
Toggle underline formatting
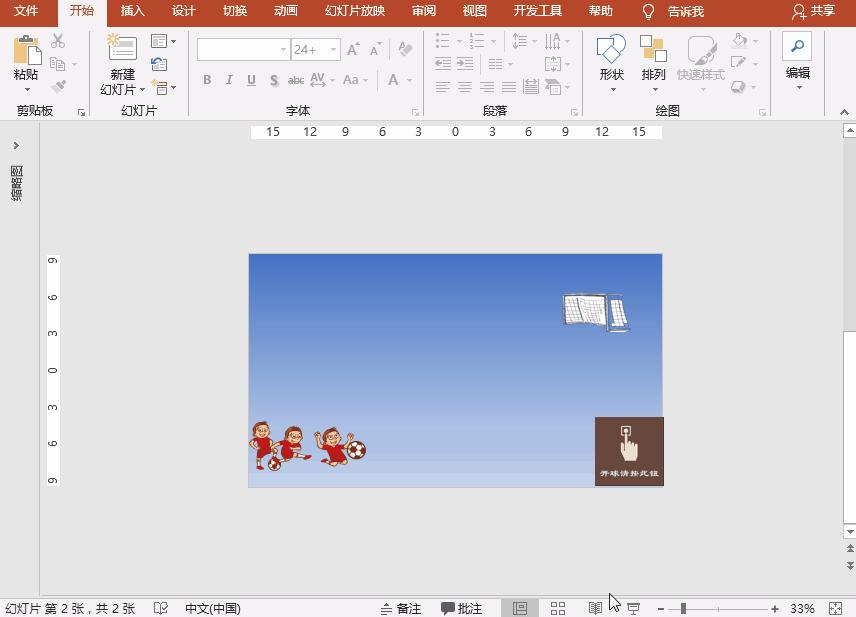pos(251,79)
